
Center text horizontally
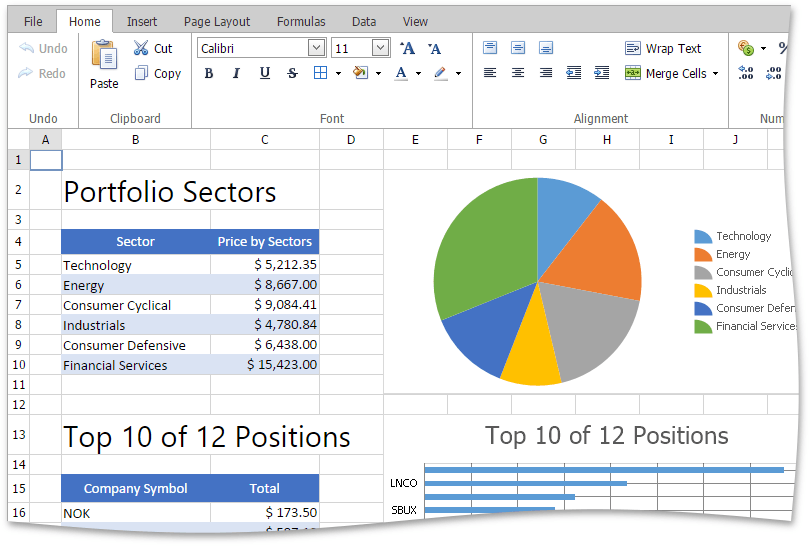point(518,73)
